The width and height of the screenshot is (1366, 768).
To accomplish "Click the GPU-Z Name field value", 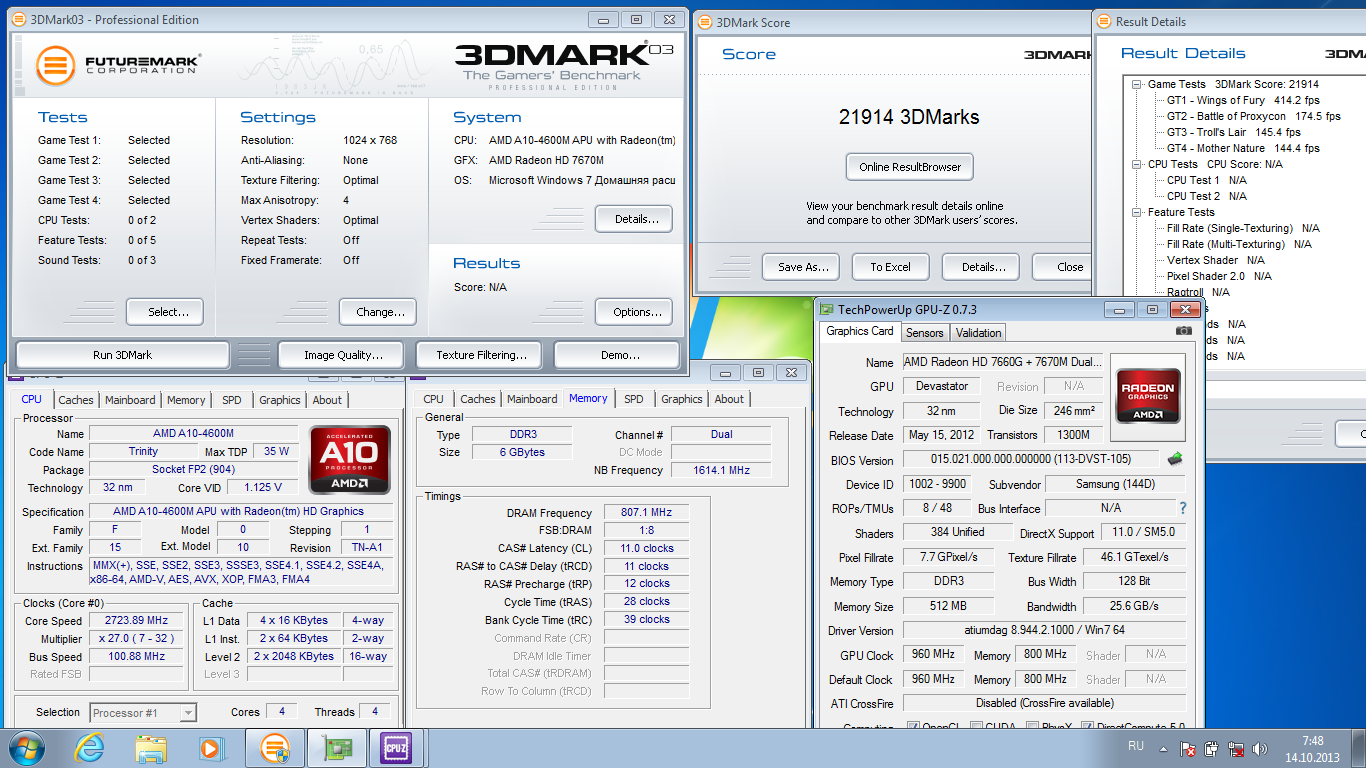I will 1003,362.
